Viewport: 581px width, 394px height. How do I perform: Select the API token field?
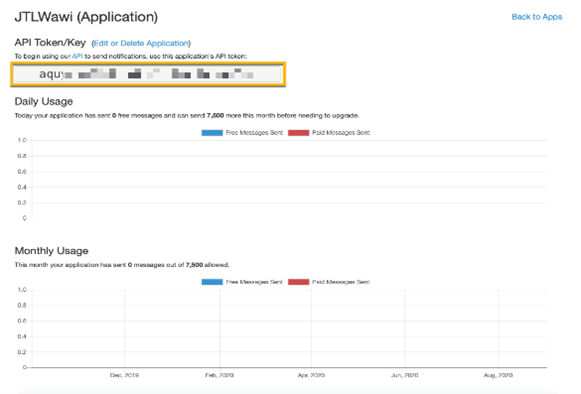click(148, 74)
